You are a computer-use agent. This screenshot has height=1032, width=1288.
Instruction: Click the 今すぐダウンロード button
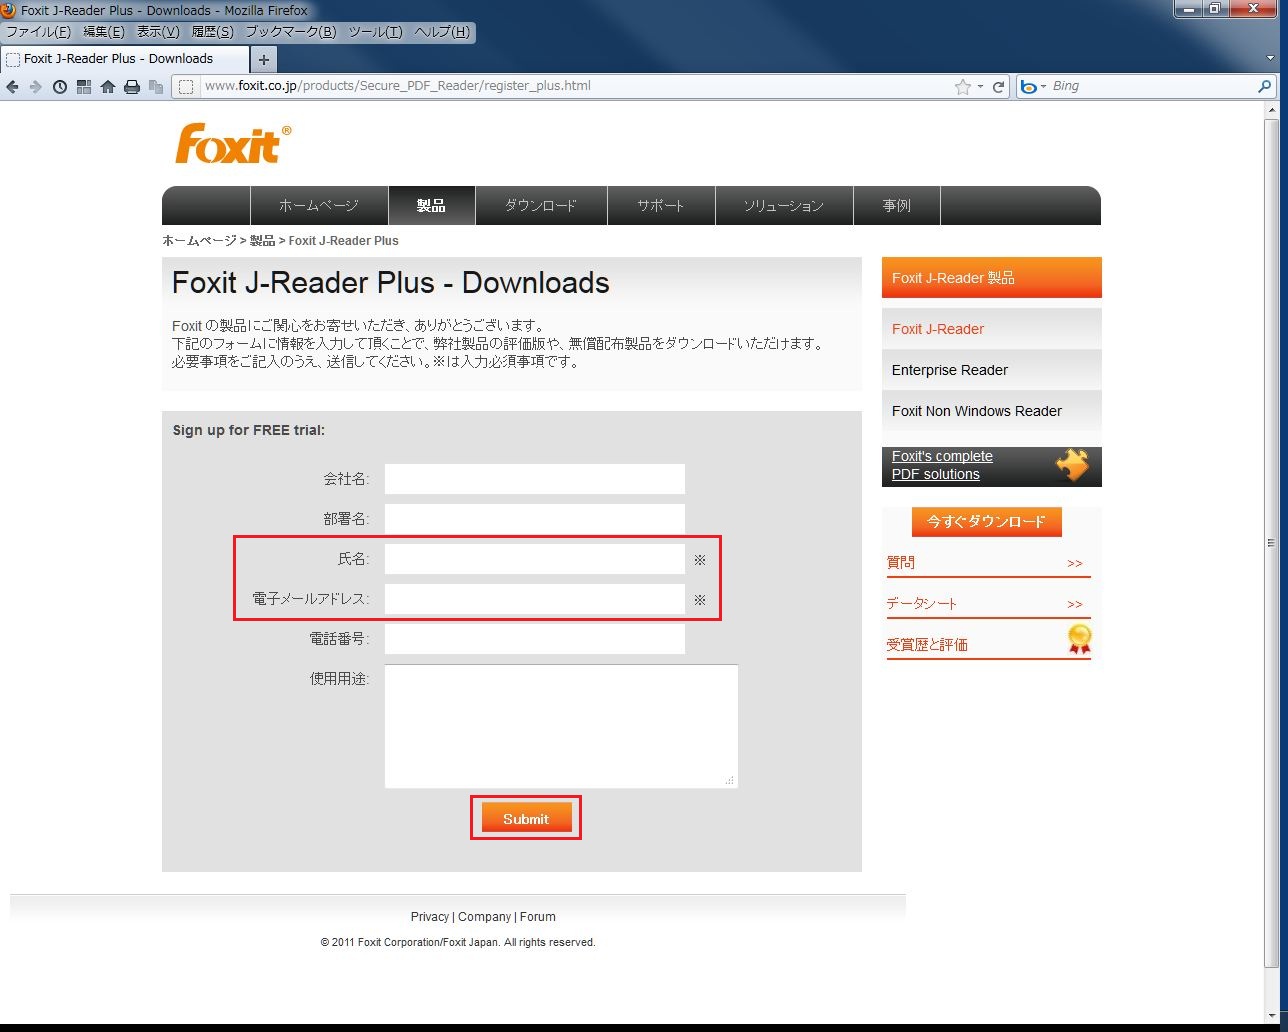(987, 521)
